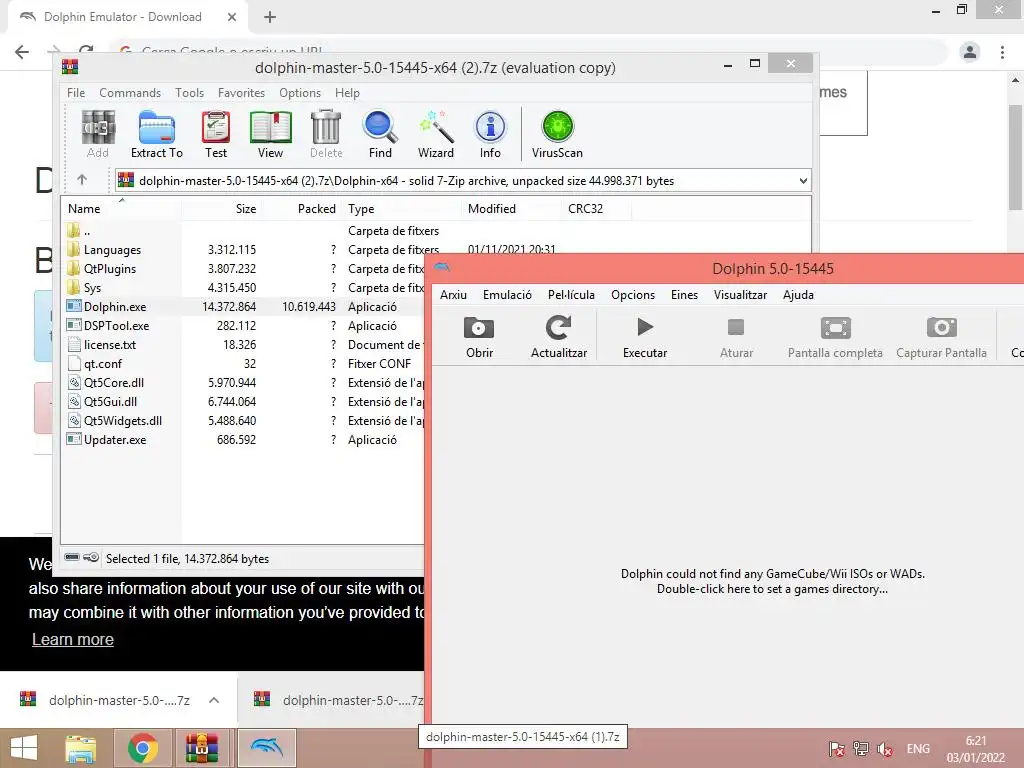Open the Dolphin Pel·lícula menu
Screen dimensions: 1024x768
pyautogui.click(x=571, y=295)
